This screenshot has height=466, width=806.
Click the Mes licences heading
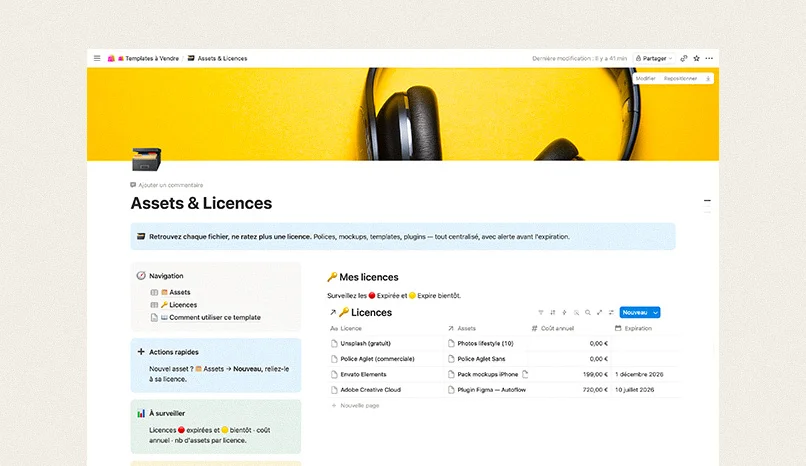363,277
